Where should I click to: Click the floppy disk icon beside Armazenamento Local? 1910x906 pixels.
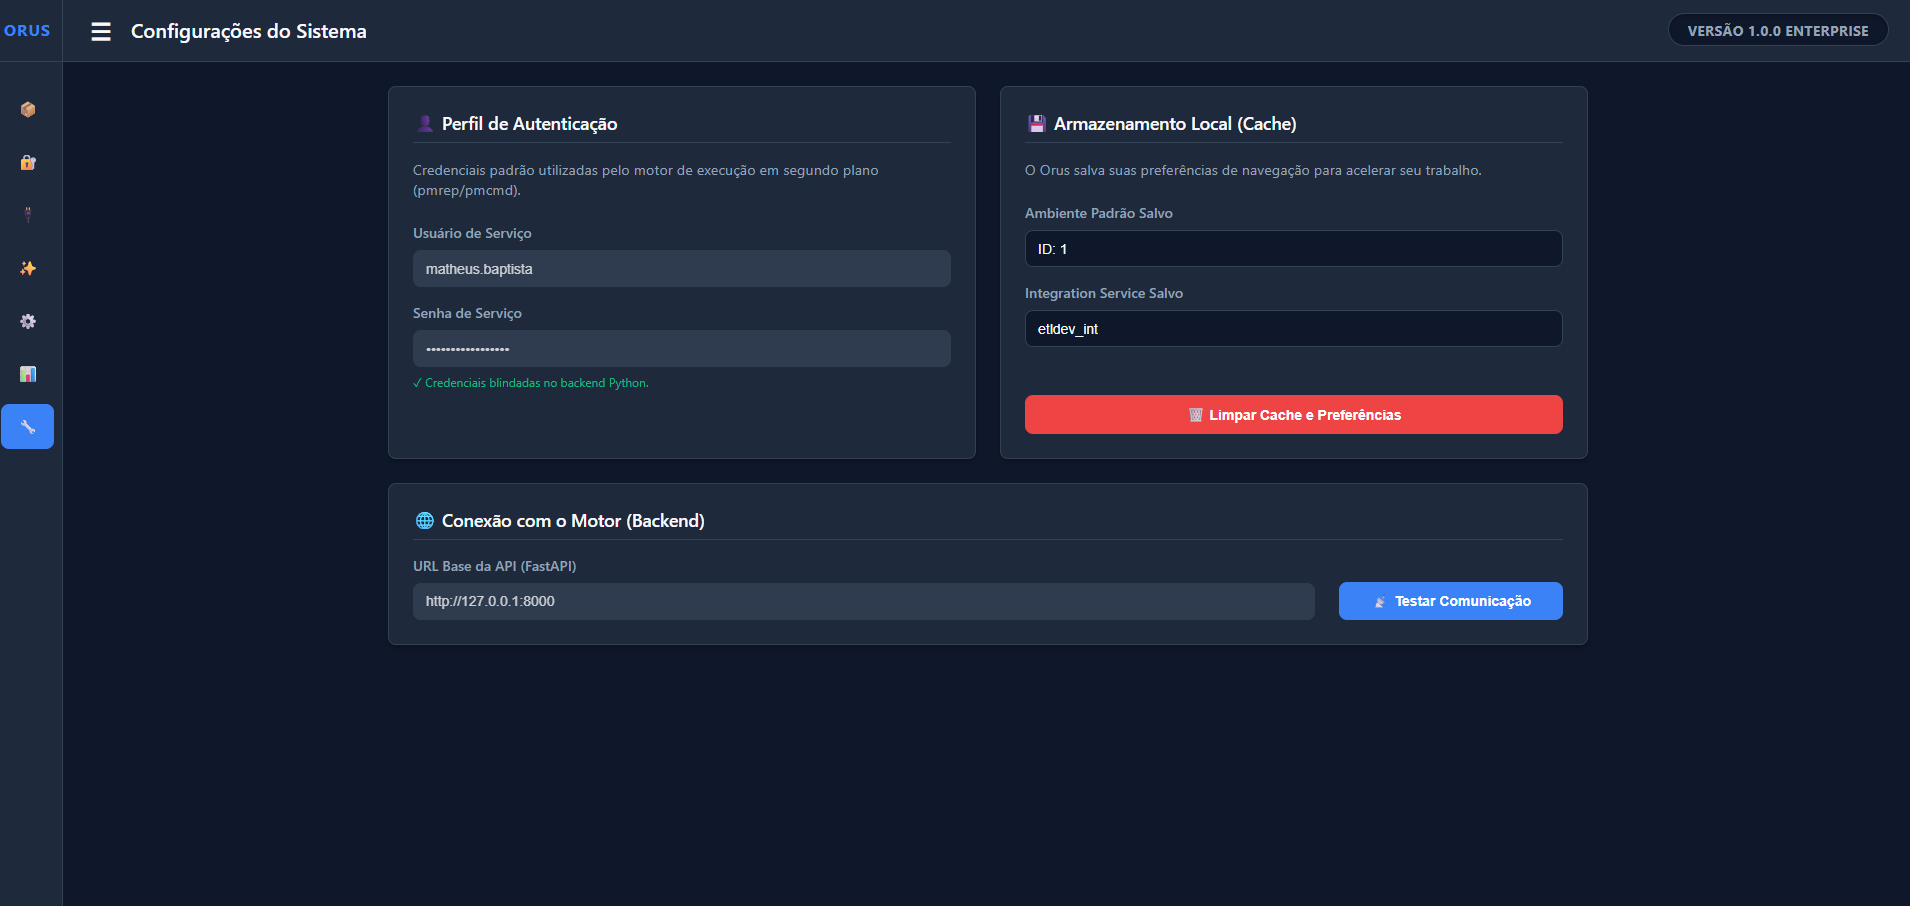(1036, 124)
